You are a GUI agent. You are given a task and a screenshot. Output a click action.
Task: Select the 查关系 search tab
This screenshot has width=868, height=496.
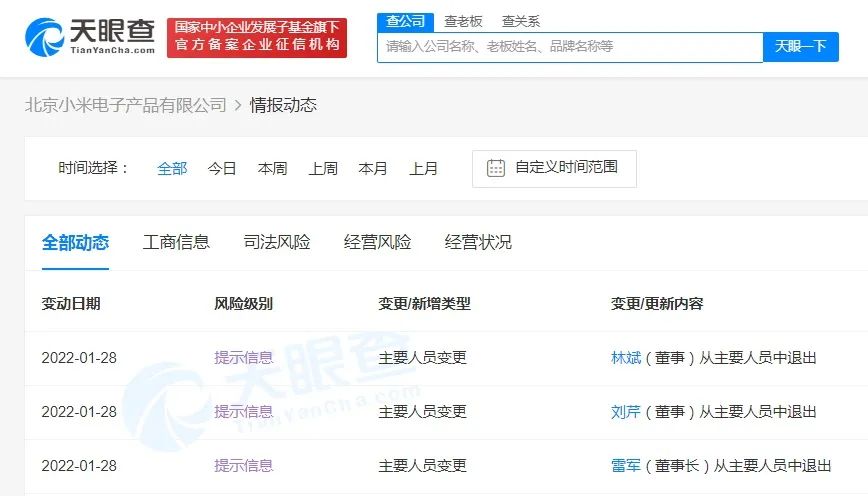pos(520,22)
